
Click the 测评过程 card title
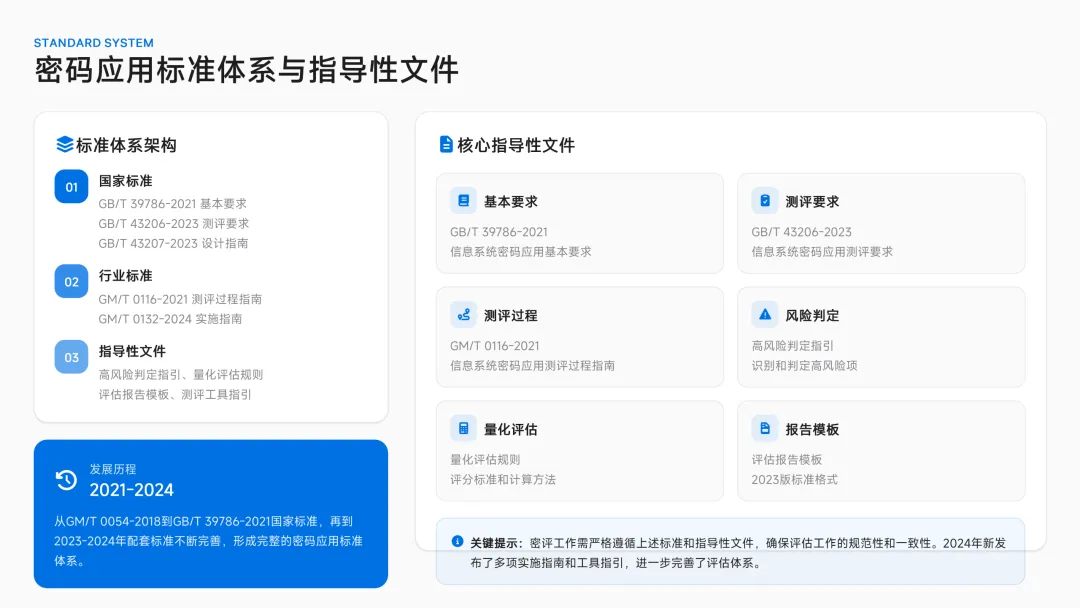[510, 316]
